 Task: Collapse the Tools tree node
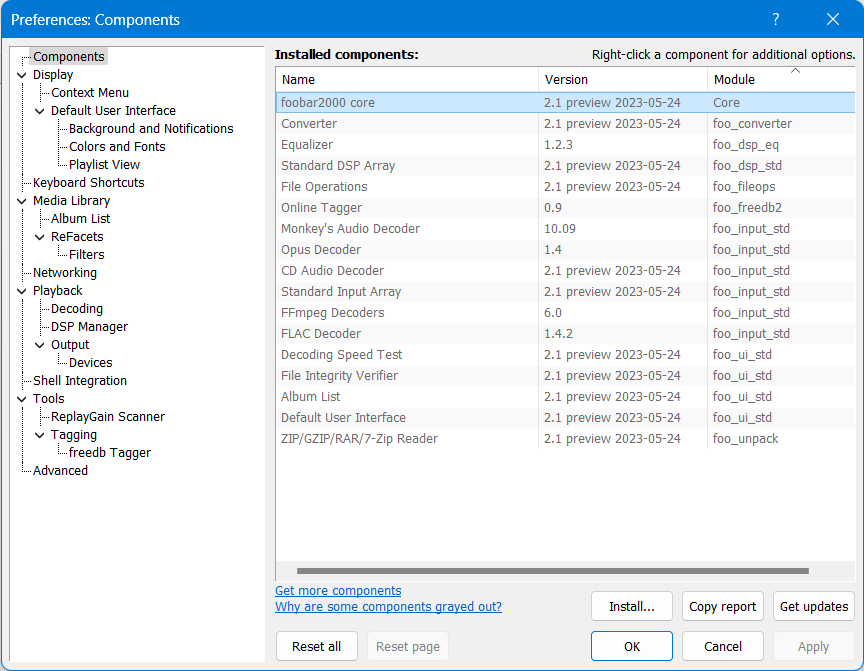coord(21,399)
